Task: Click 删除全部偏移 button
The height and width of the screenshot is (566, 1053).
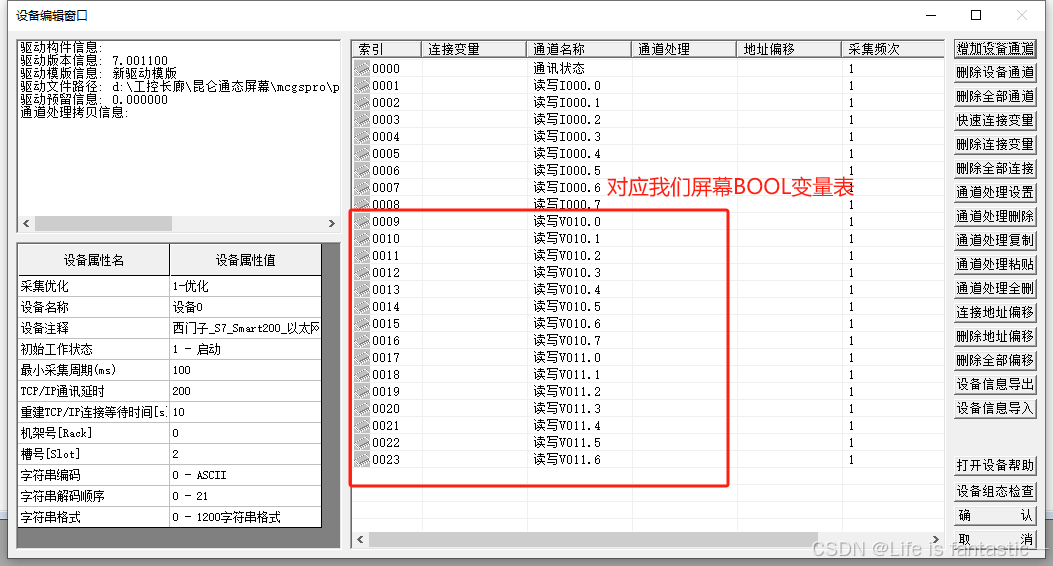Action: tap(995, 361)
